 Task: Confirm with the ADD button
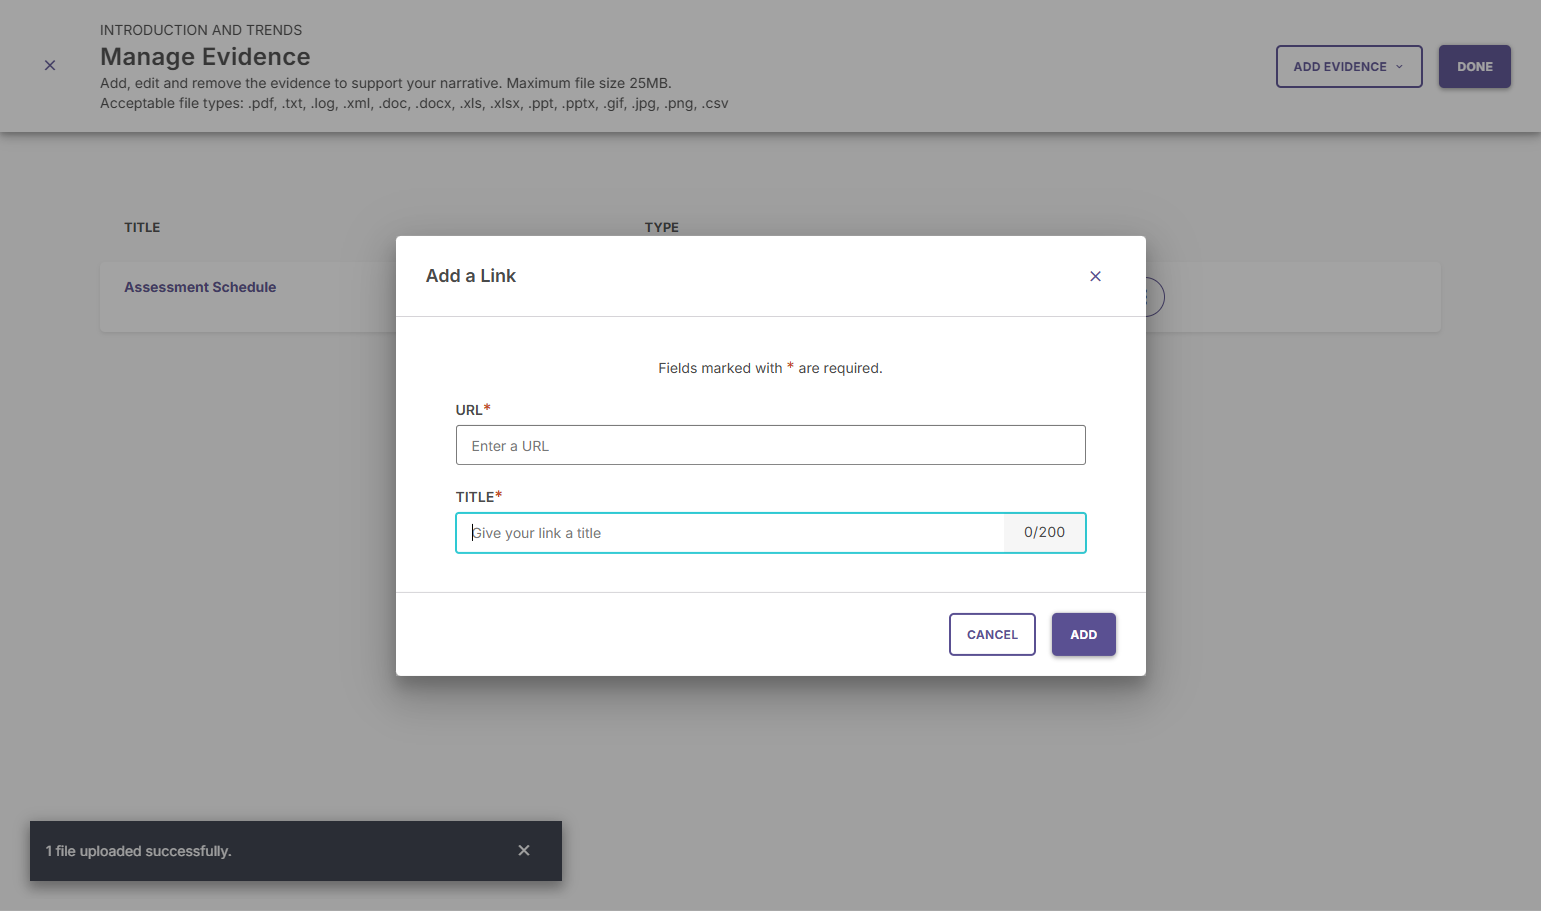click(1083, 634)
